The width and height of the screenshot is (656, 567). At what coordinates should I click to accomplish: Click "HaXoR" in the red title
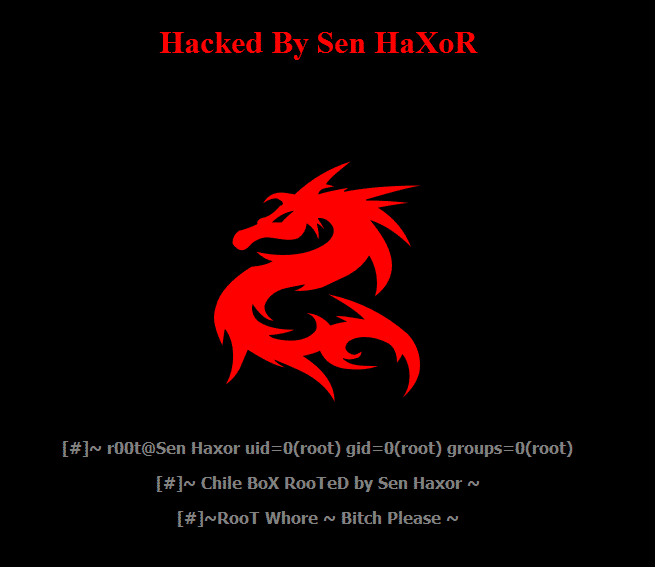pyautogui.click(x=426, y=42)
